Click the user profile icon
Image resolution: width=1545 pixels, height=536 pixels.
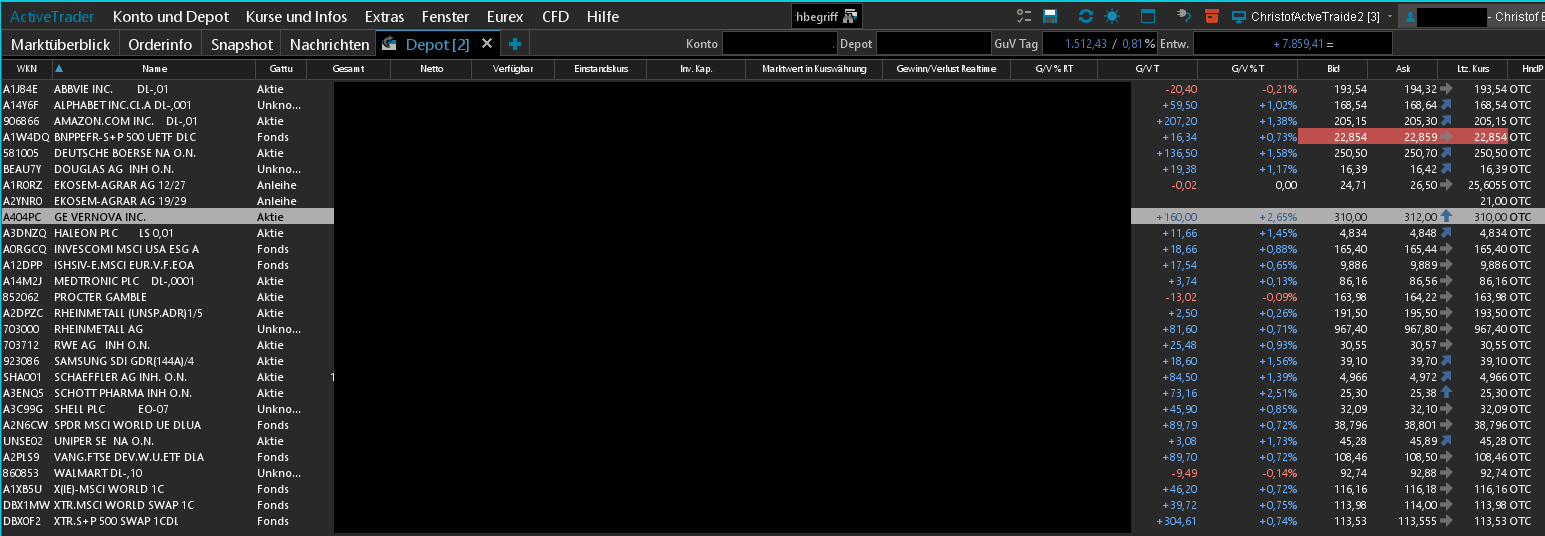pos(1409,17)
